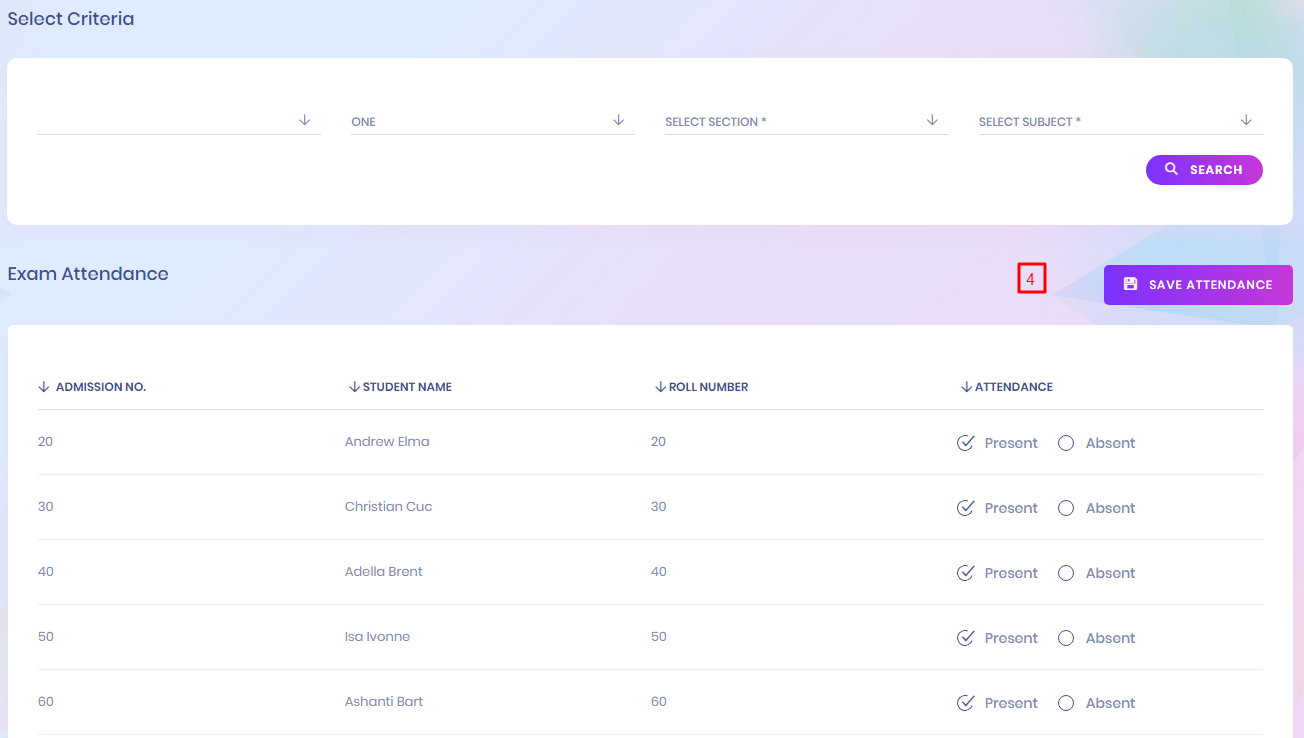Open the Select Section dropdown
The image size is (1304, 738).
pyautogui.click(x=805, y=121)
